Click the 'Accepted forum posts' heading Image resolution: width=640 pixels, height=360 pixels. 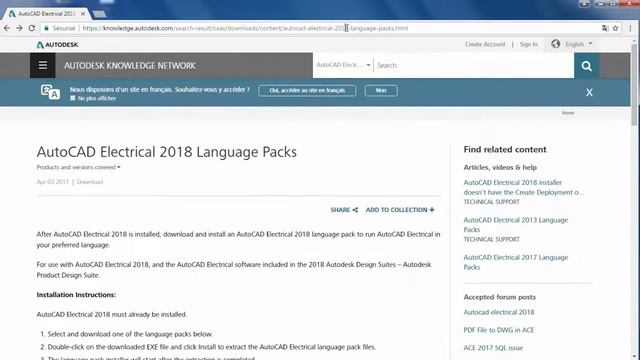(x=500, y=297)
